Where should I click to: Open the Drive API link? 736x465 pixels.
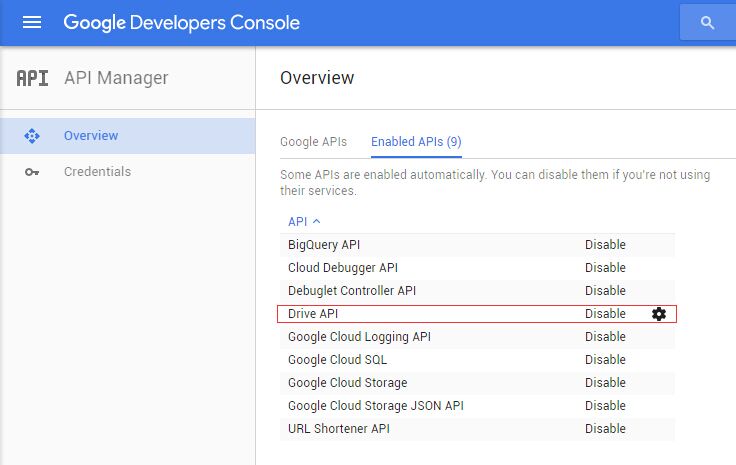point(313,314)
